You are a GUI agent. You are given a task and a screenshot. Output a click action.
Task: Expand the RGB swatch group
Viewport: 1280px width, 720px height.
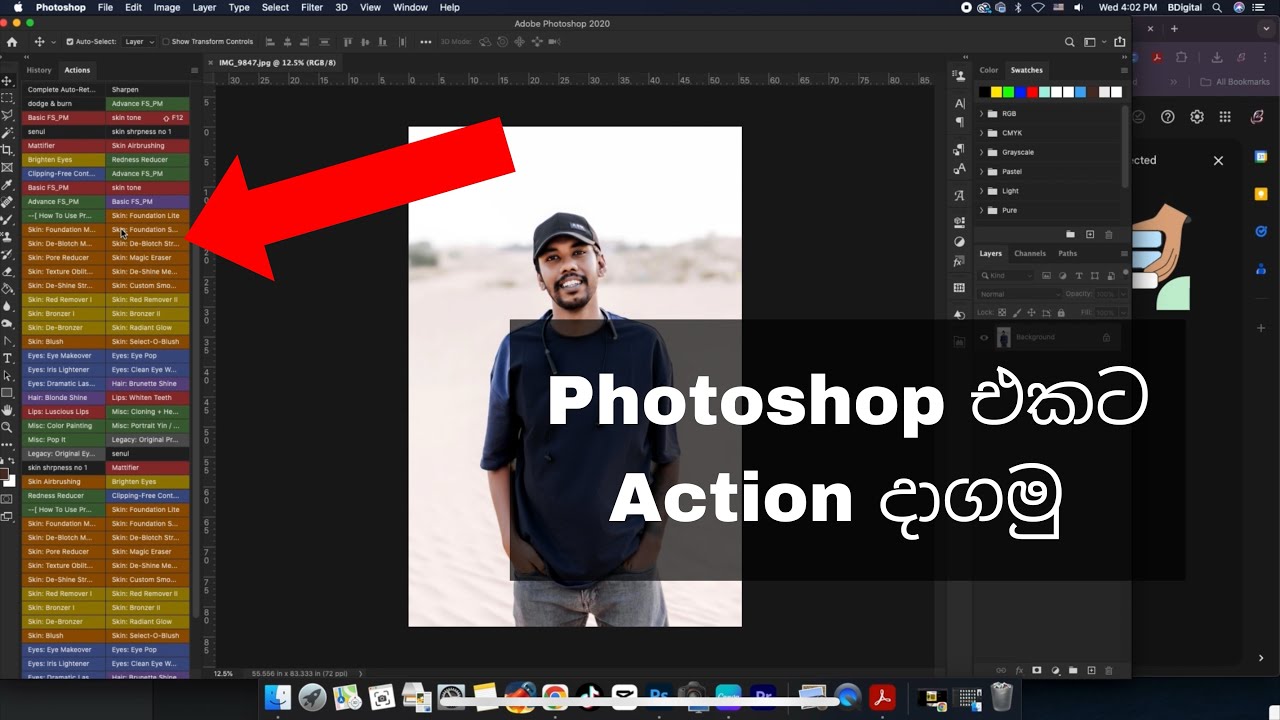981,114
